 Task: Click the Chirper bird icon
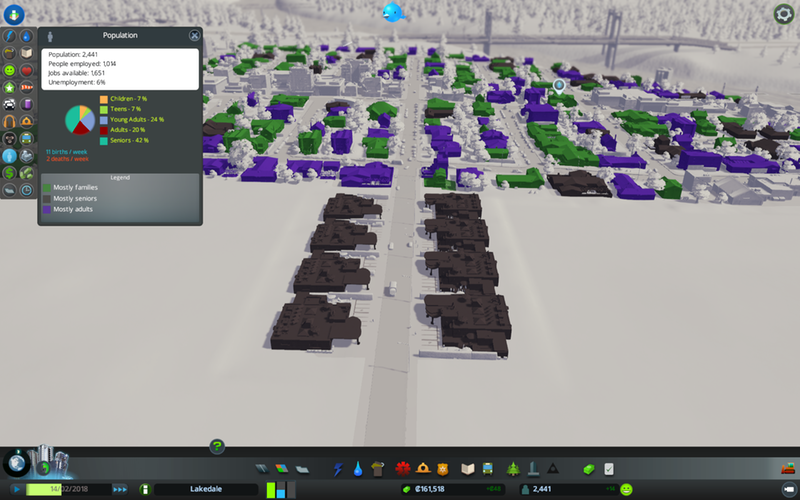tap(392, 12)
